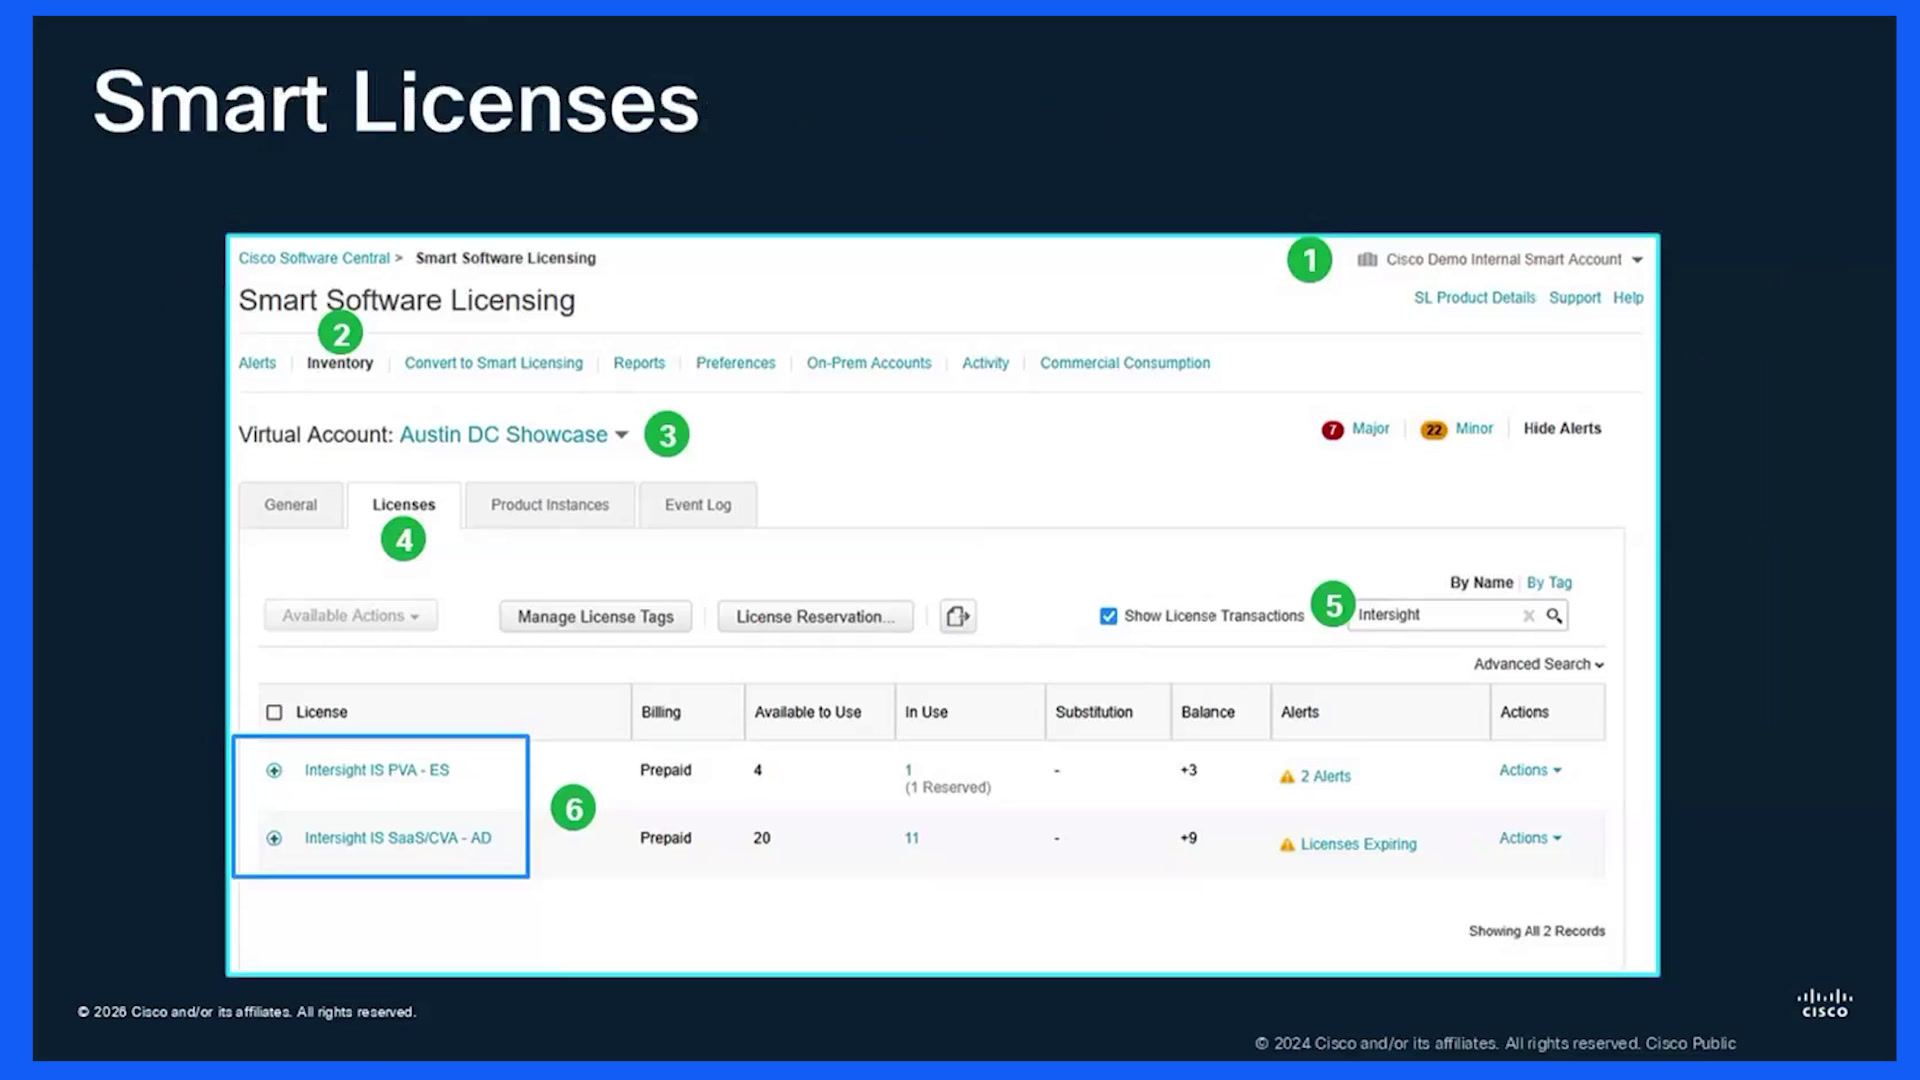Toggle Show License Transactions checkbox
1920x1080 pixels.
(x=1108, y=616)
